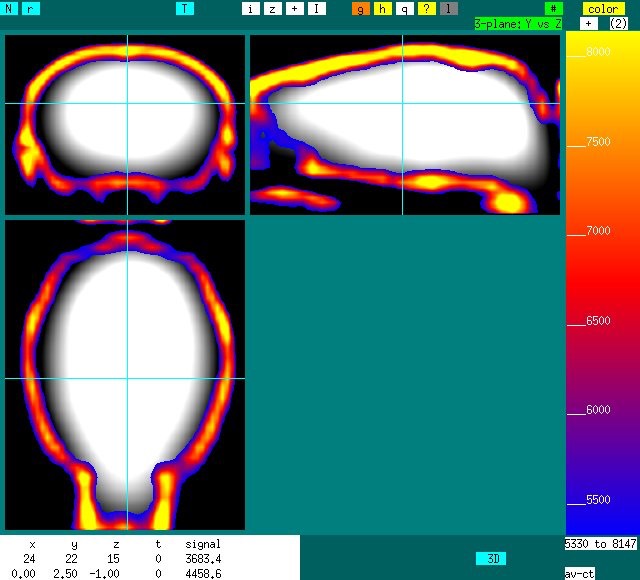This screenshot has height=580, width=640.
Task: Click the 7500 mark on color bar
Action: [x=598, y=142]
